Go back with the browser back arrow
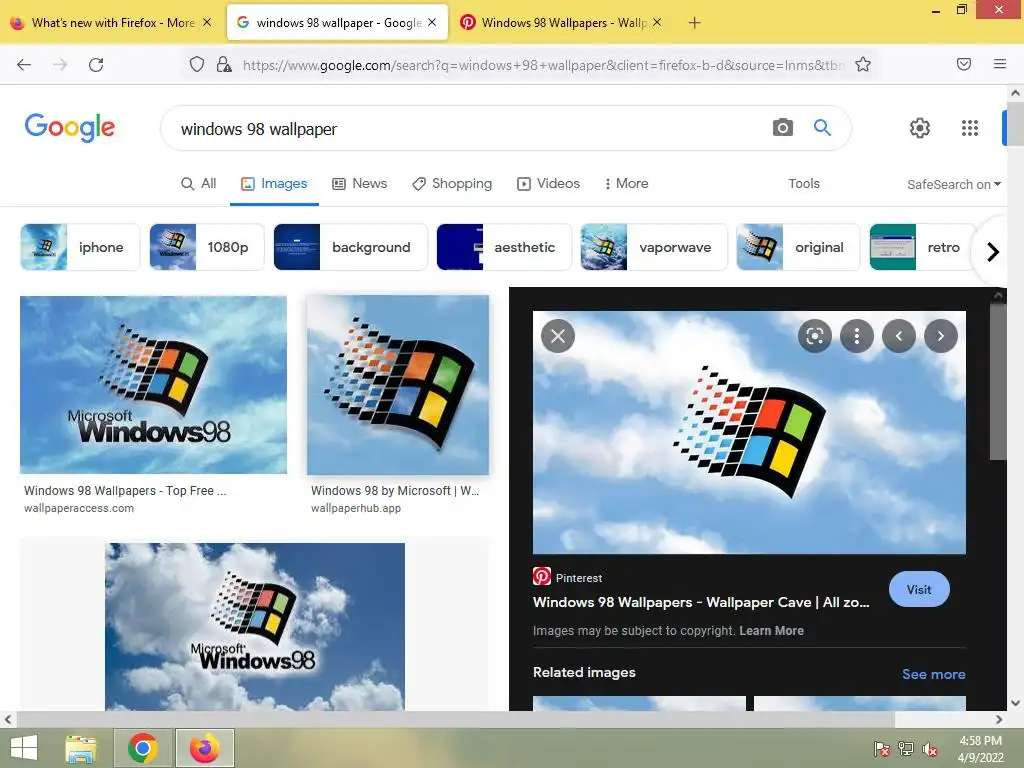The height and width of the screenshot is (768, 1024). 24,65
